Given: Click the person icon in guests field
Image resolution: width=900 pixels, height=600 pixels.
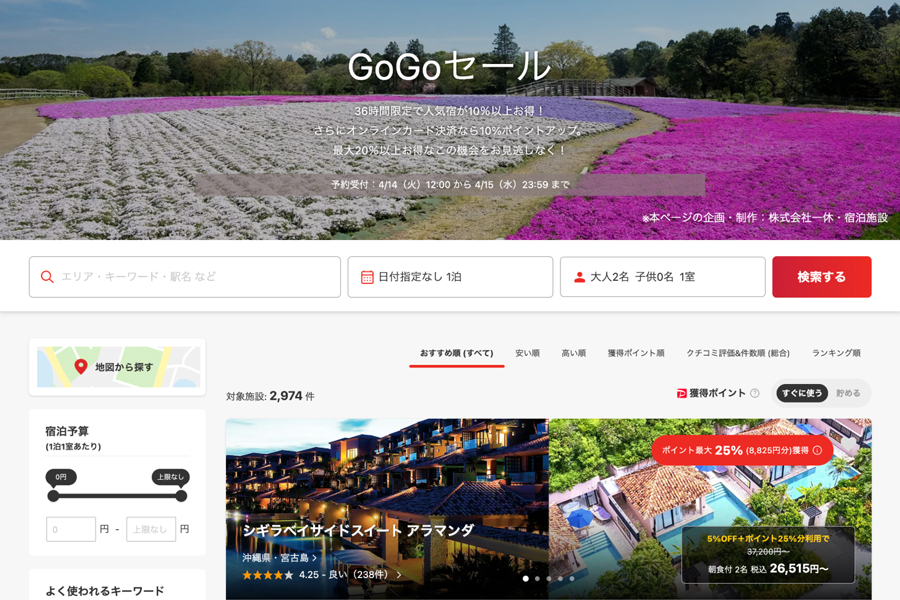Looking at the screenshot, I should pyautogui.click(x=579, y=277).
